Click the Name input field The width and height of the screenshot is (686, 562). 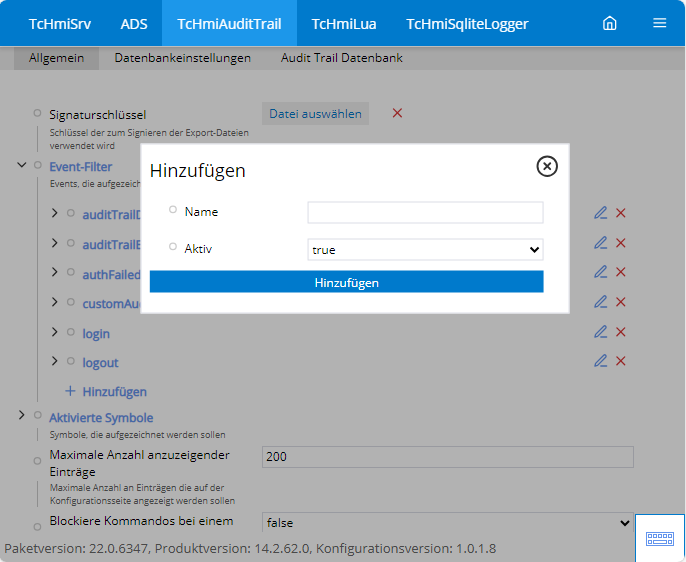click(x=425, y=212)
